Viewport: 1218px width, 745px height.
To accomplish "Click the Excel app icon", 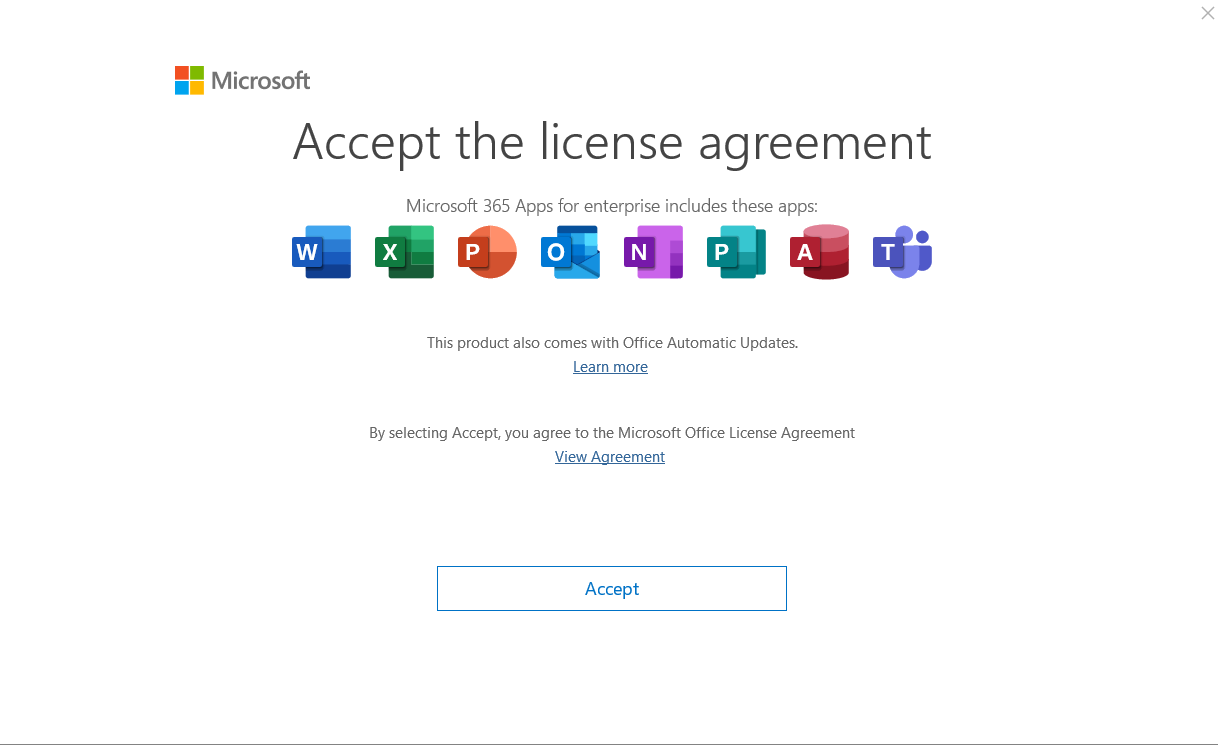I will (x=404, y=252).
